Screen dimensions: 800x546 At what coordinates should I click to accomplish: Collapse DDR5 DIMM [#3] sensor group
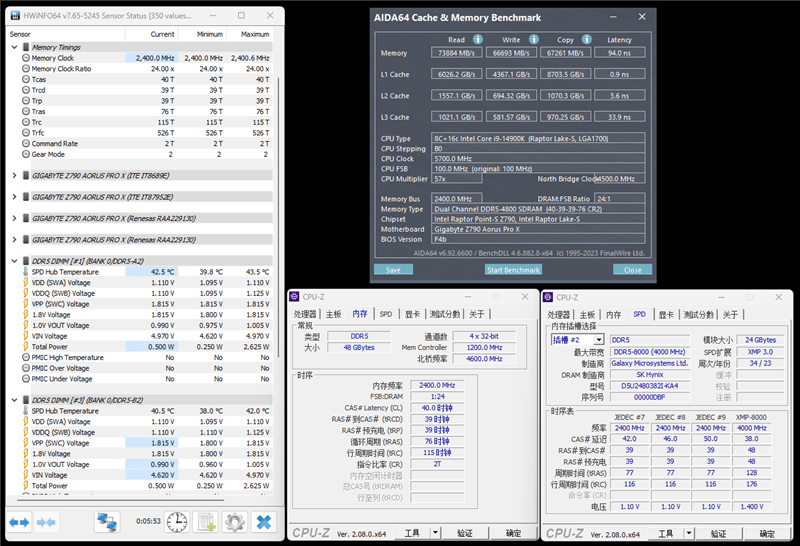[14, 400]
